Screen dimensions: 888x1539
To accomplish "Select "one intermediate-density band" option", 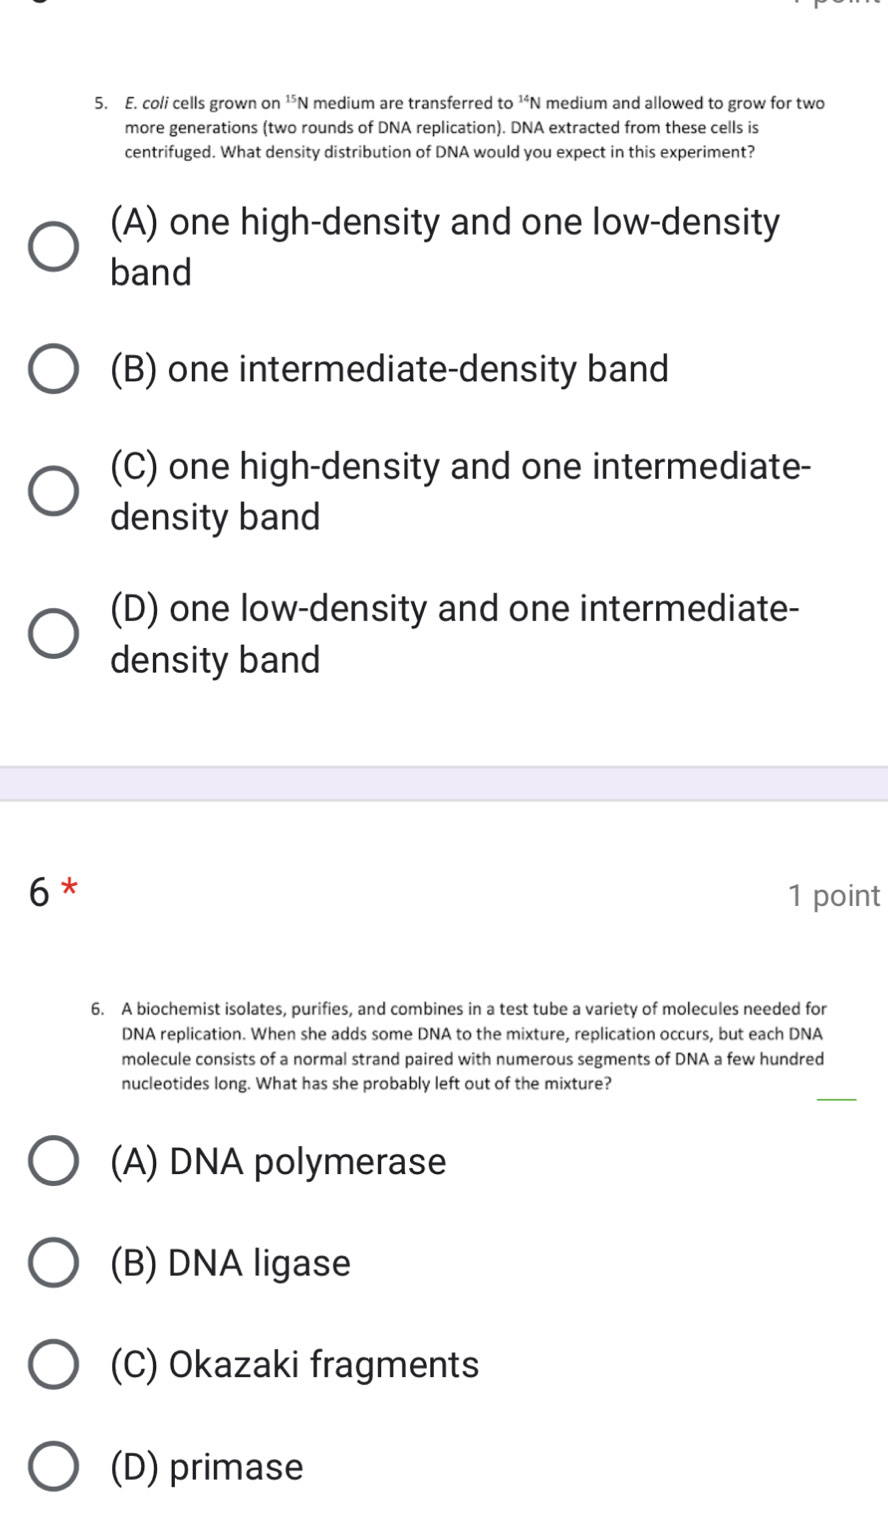I will pyautogui.click(x=52, y=368).
